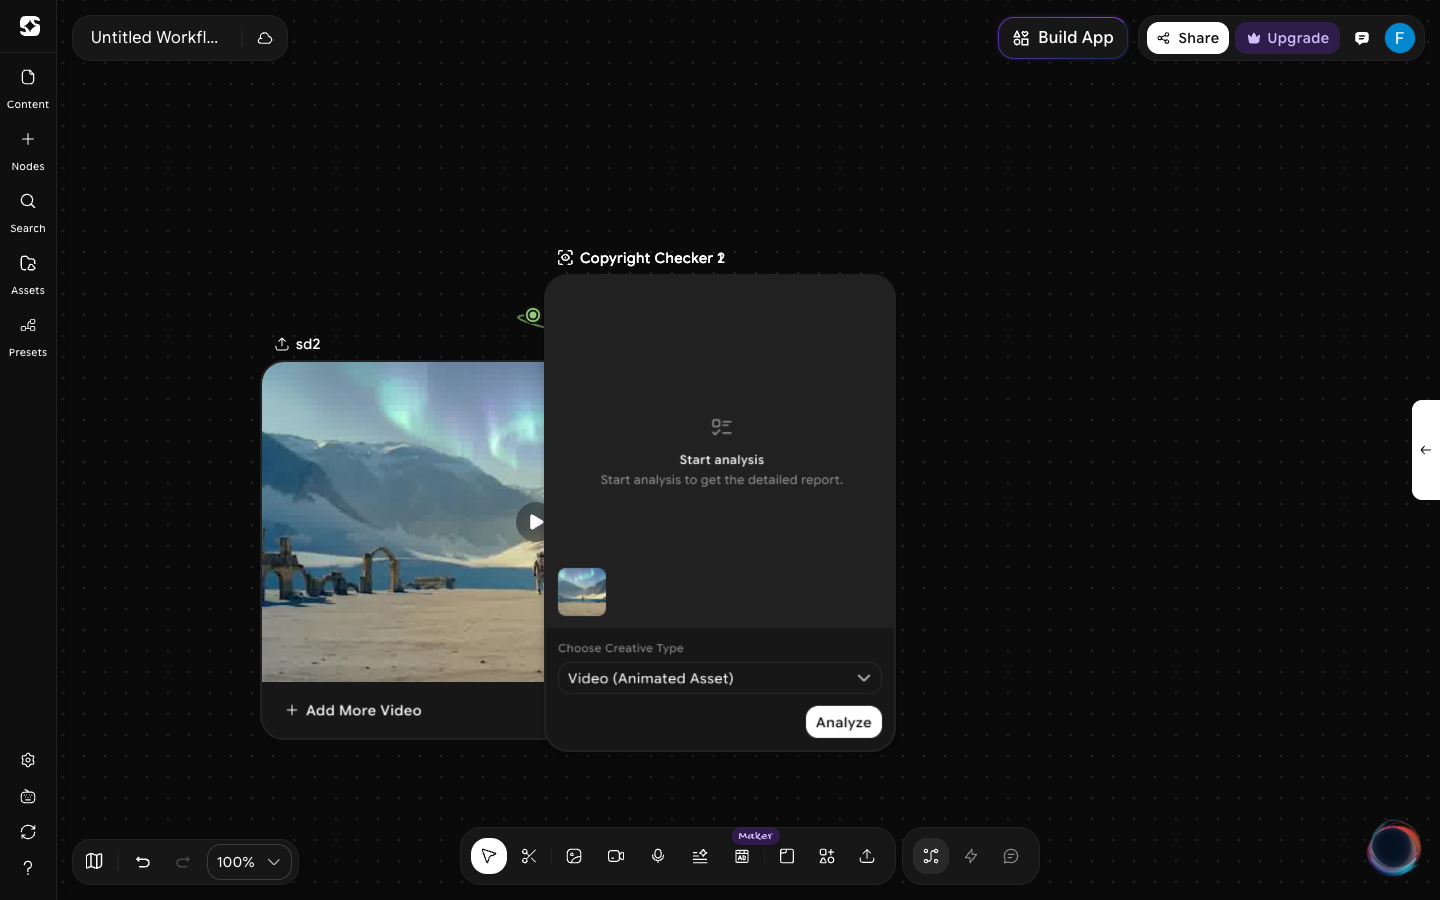Open the Presets panel
Screen dimensions: 1440x900
tap(28, 336)
